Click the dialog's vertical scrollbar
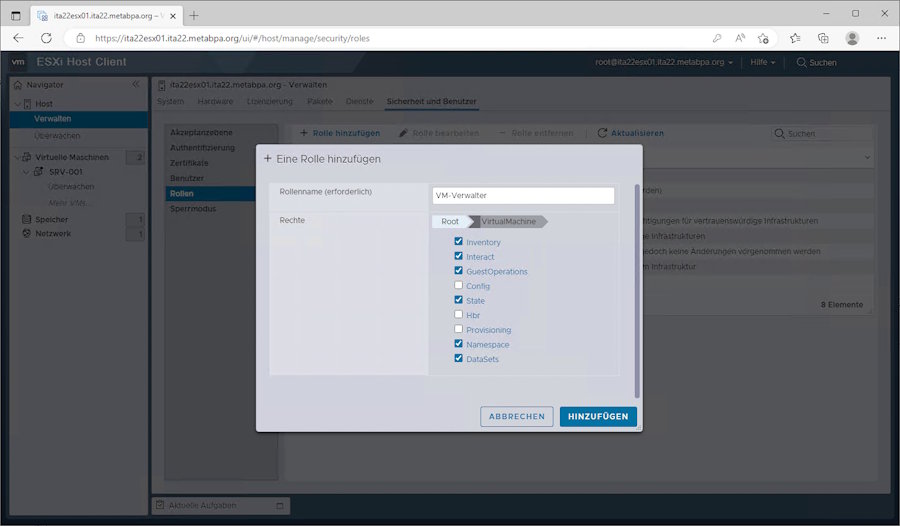 [637, 291]
